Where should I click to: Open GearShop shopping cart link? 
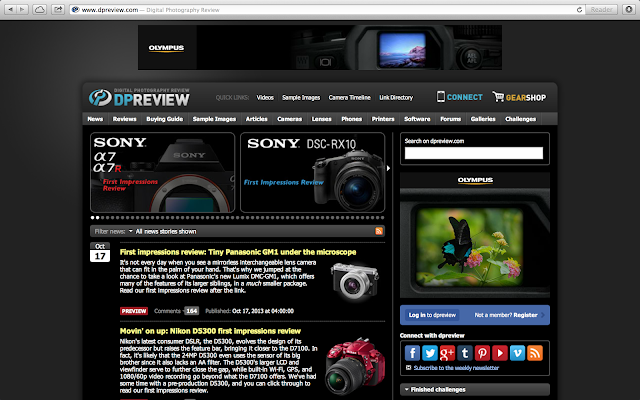pos(519,97)
